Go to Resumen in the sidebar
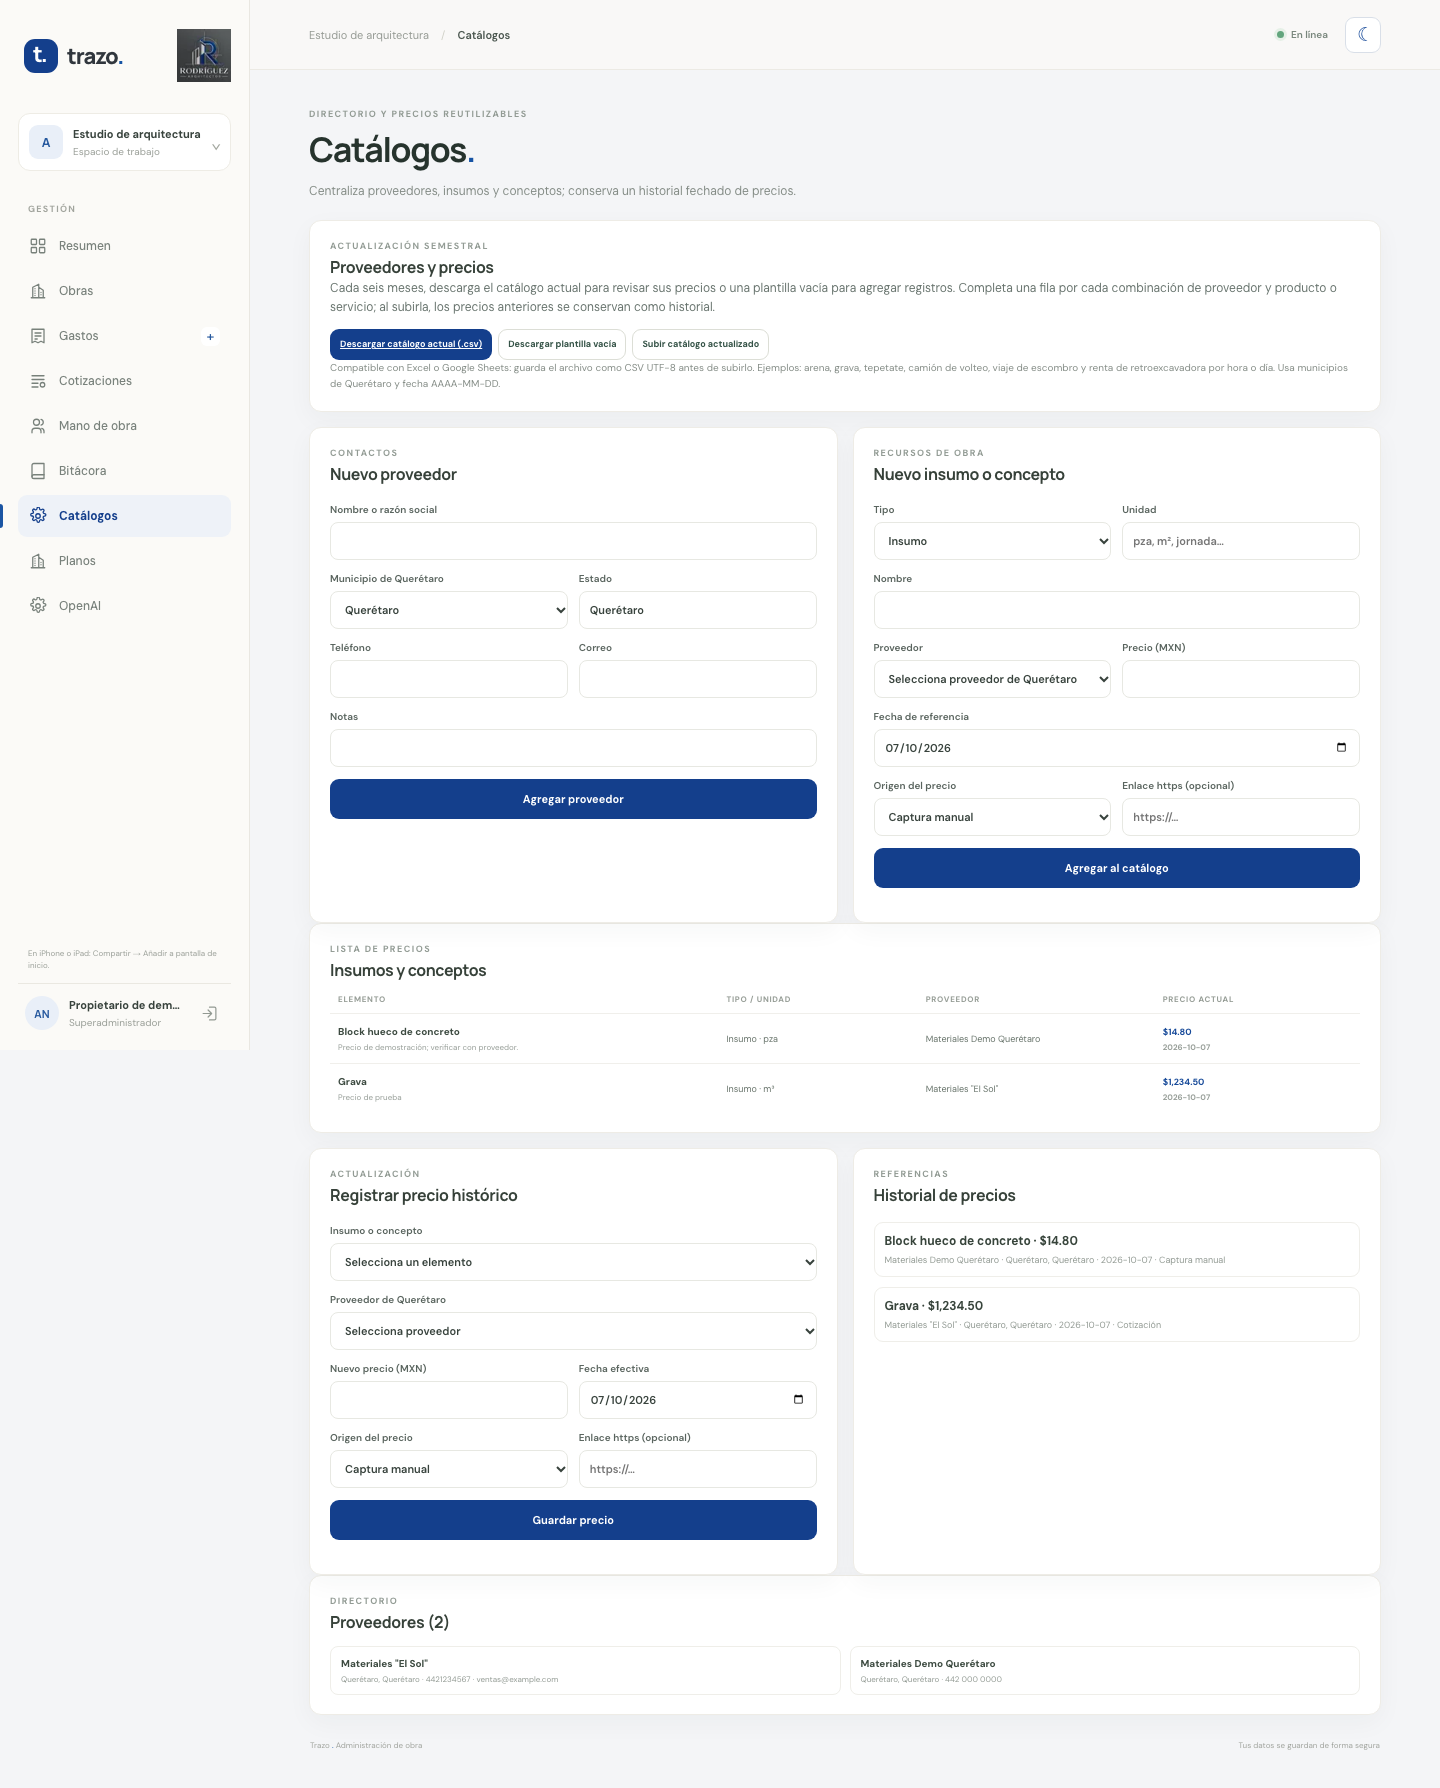Viewport: 1440px width, 1788px height. (124, 246)
